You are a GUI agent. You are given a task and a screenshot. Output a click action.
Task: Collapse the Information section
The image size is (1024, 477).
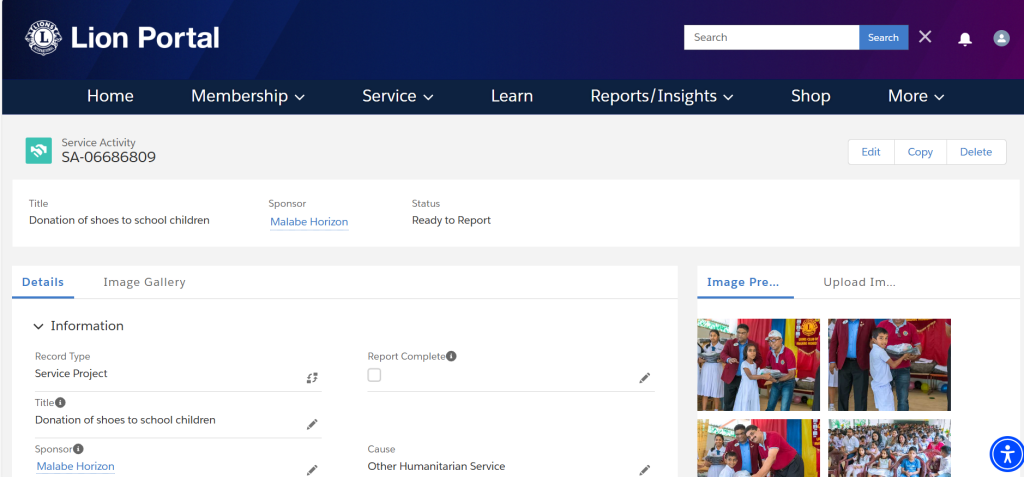[39, 326]
